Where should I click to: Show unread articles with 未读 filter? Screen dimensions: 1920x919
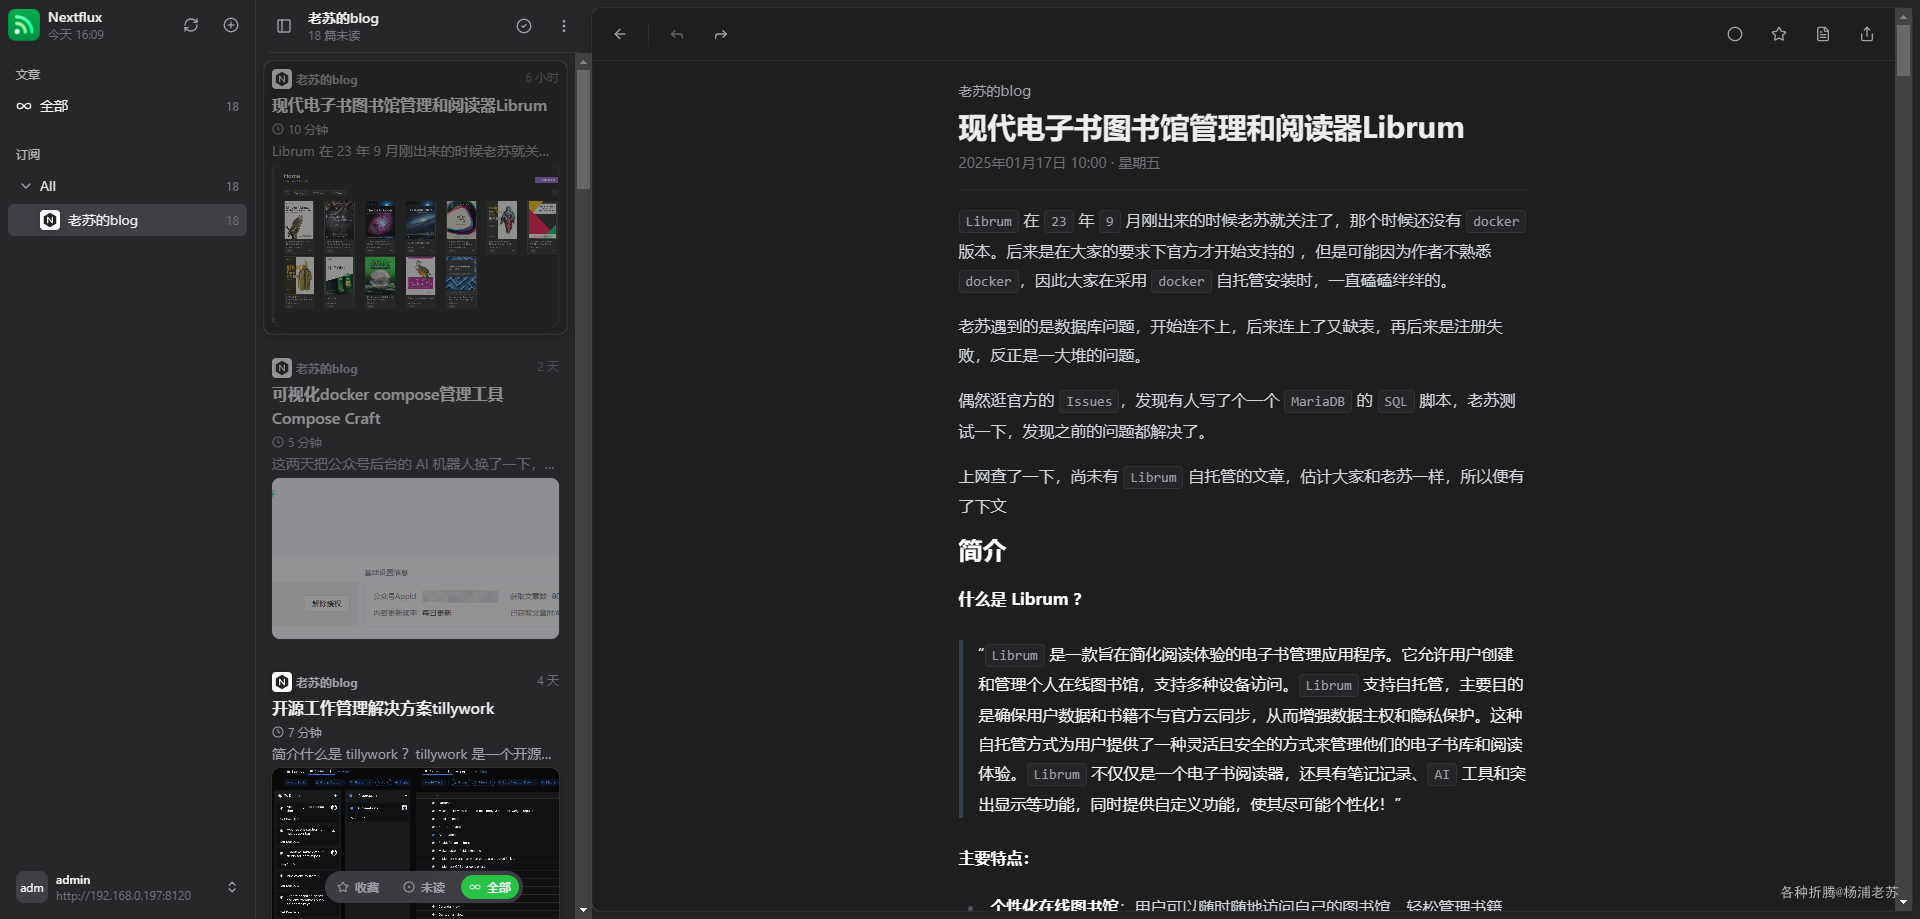pyautogui.click(x=424, y=887)
